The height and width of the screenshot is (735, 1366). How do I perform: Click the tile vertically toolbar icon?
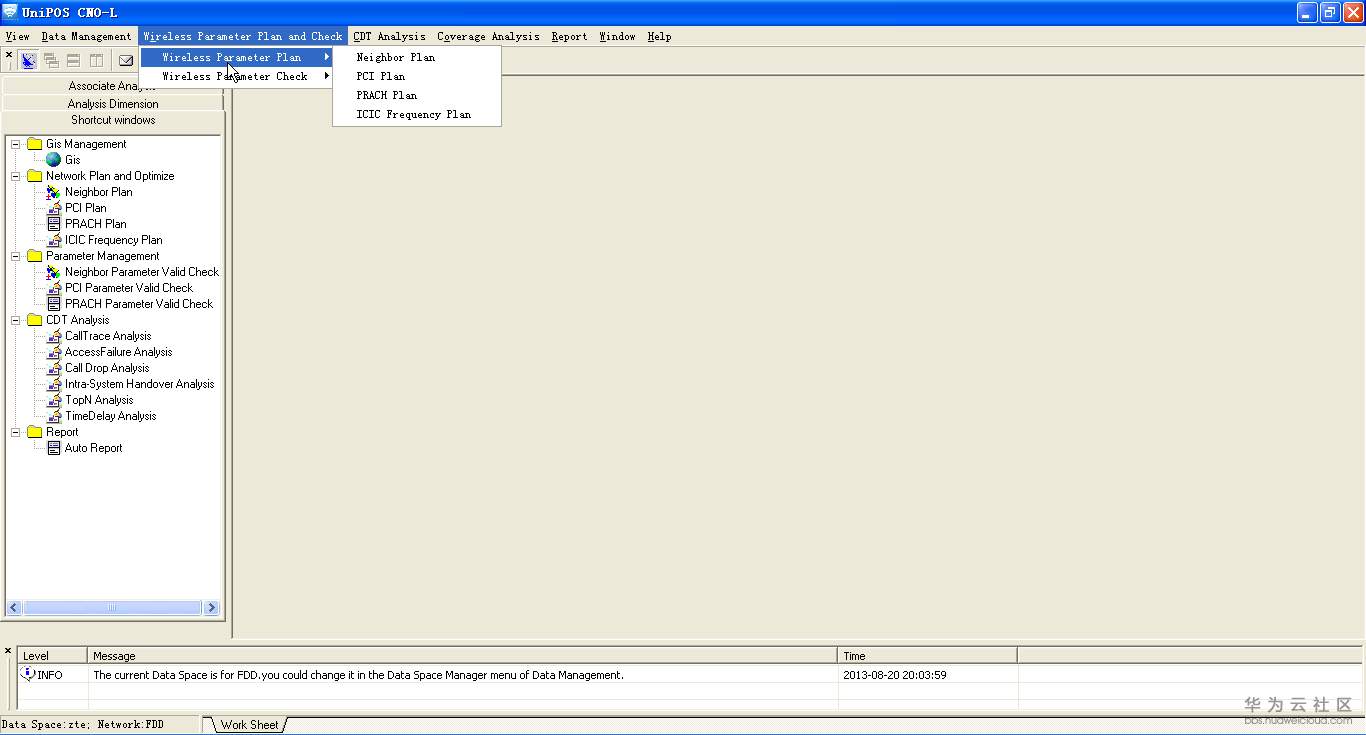[96, 61]
